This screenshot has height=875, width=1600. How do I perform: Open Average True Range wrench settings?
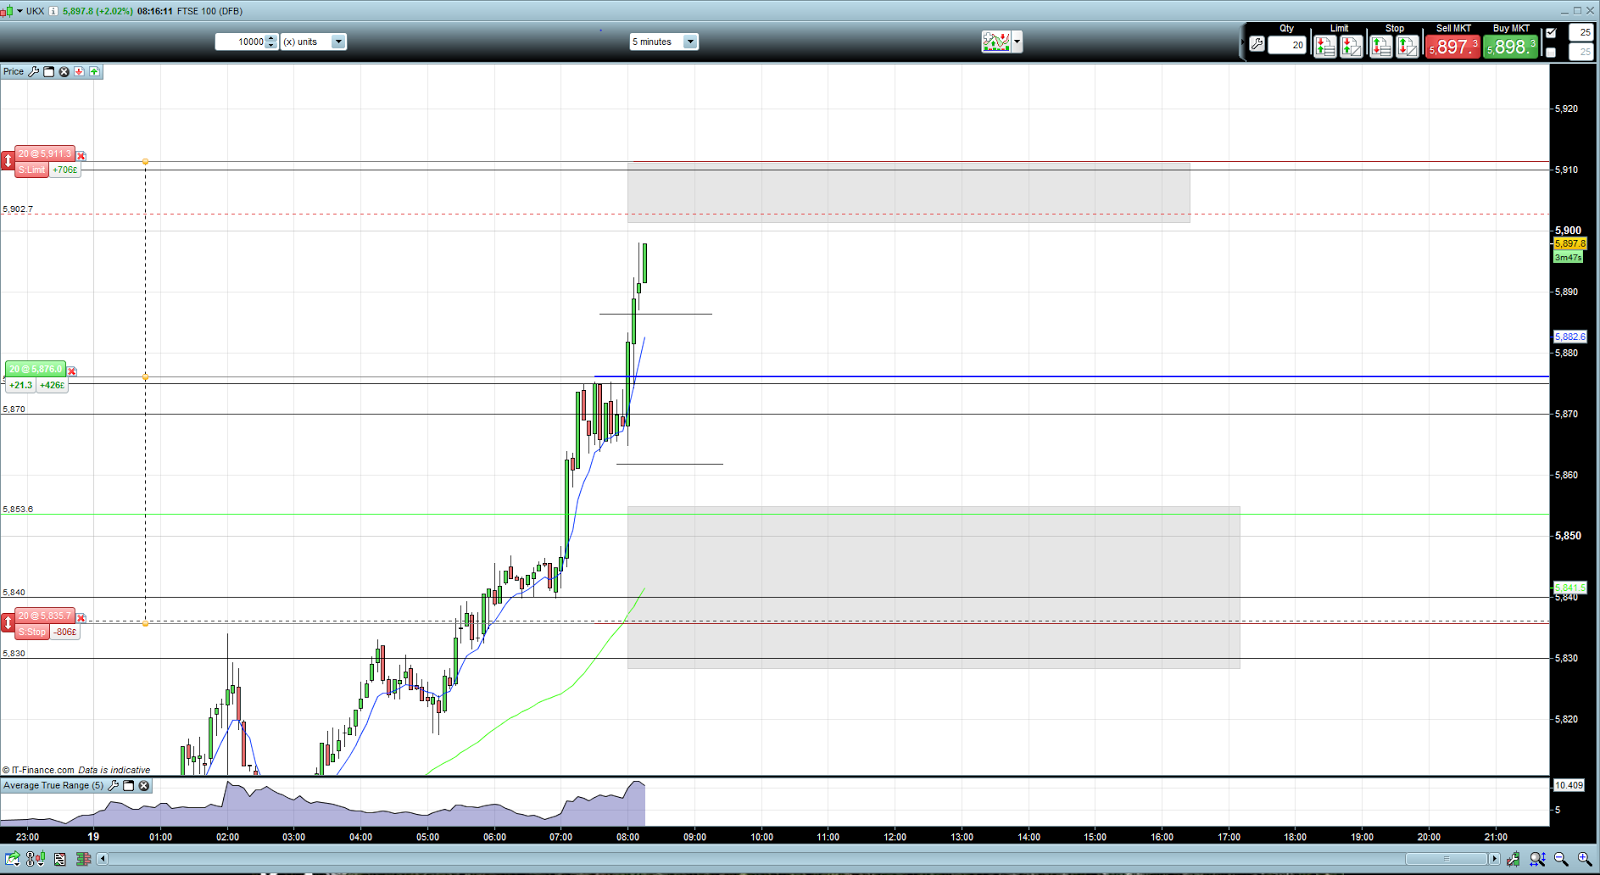[x=113, y=786]
